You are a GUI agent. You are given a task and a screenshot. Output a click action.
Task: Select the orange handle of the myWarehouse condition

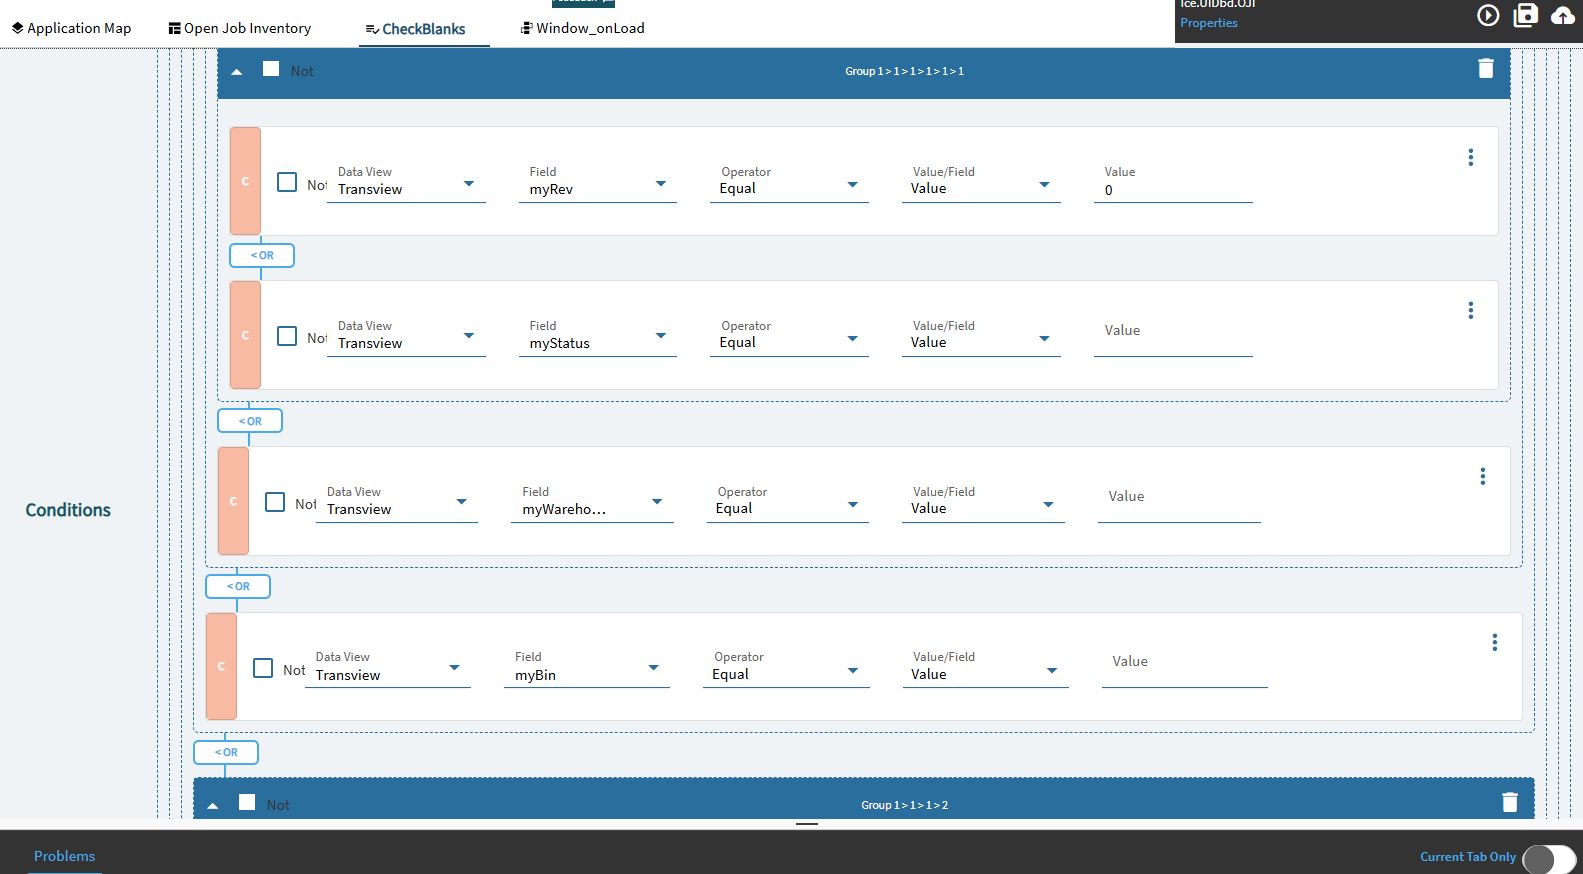(233, 501)
